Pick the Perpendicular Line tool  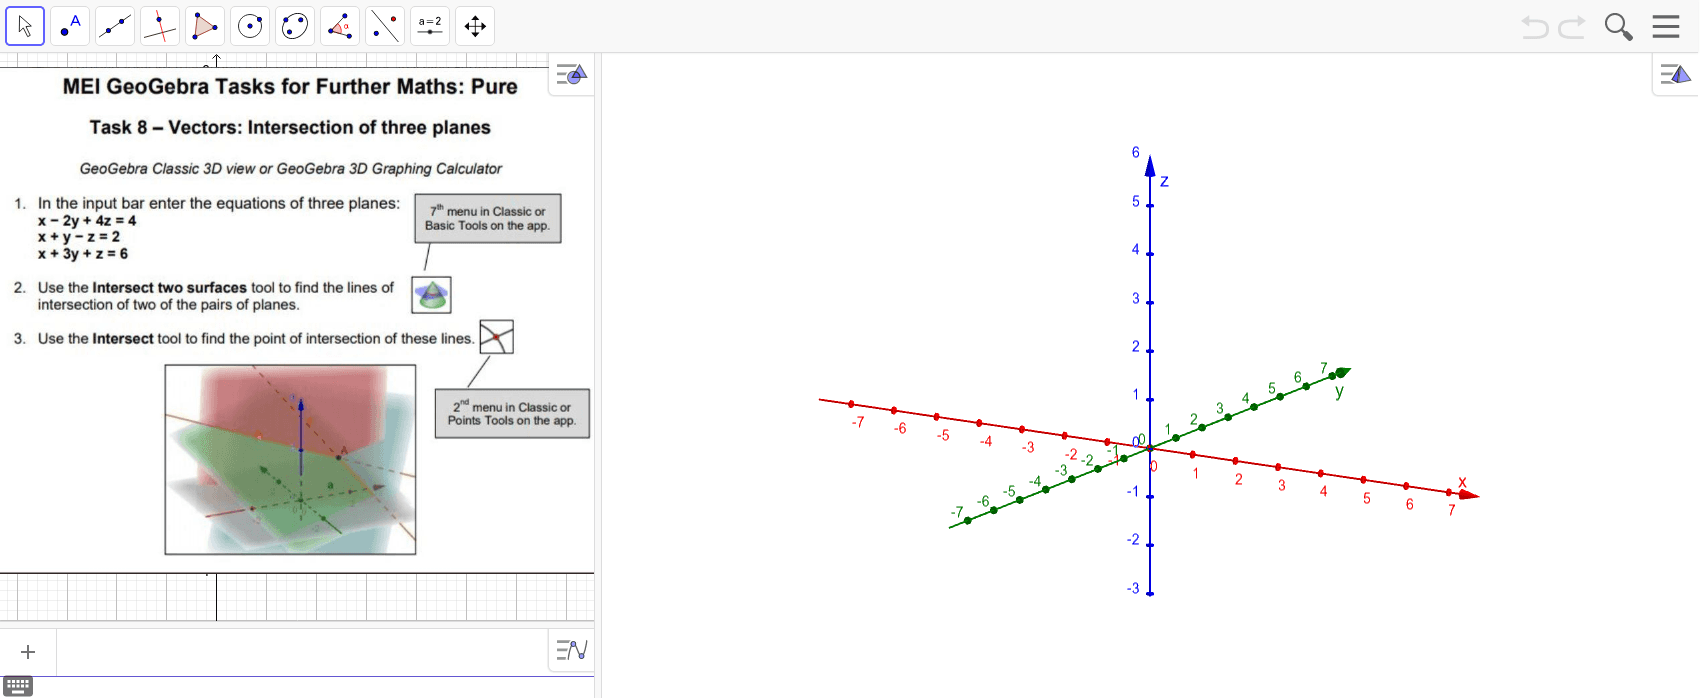pos(160,26)
